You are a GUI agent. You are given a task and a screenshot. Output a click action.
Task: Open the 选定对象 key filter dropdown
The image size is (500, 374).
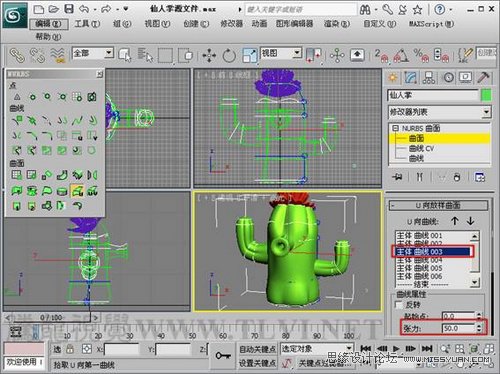[349, 349]
